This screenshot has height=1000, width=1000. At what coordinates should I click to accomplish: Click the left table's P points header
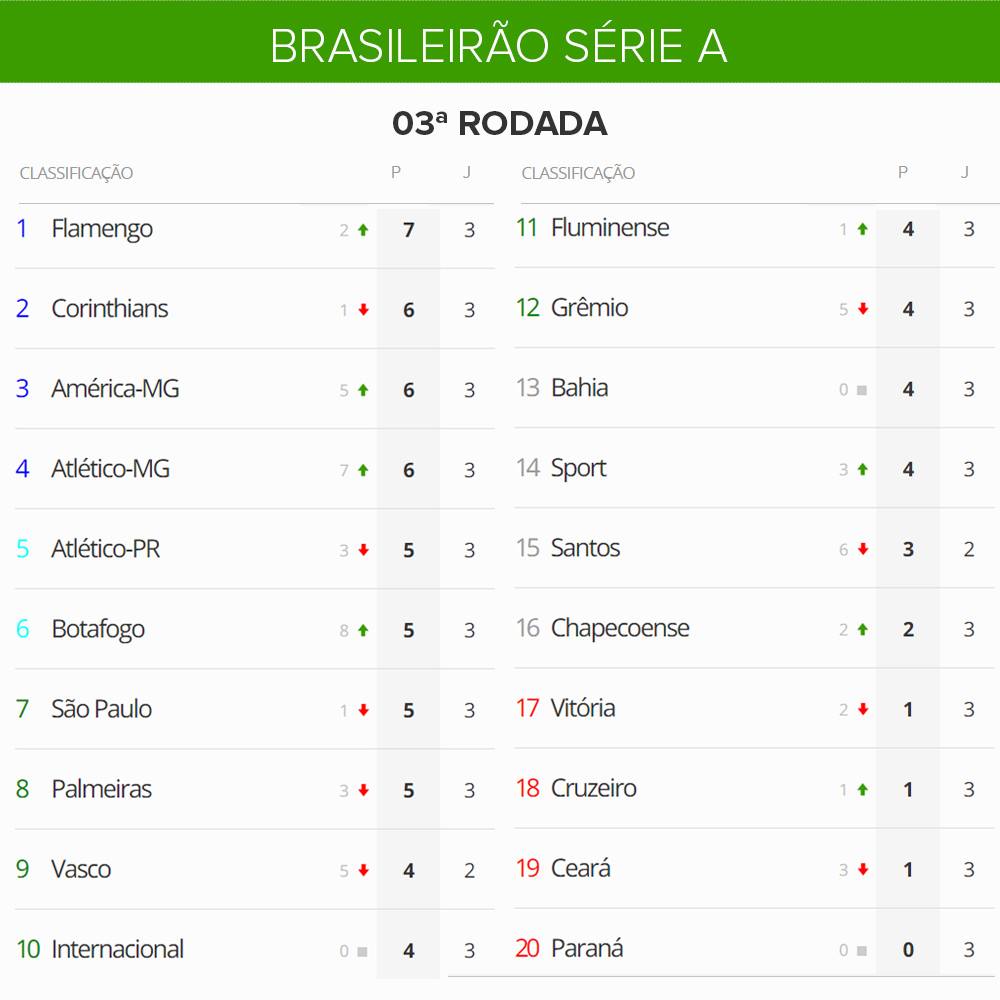(x=396, y=172)
